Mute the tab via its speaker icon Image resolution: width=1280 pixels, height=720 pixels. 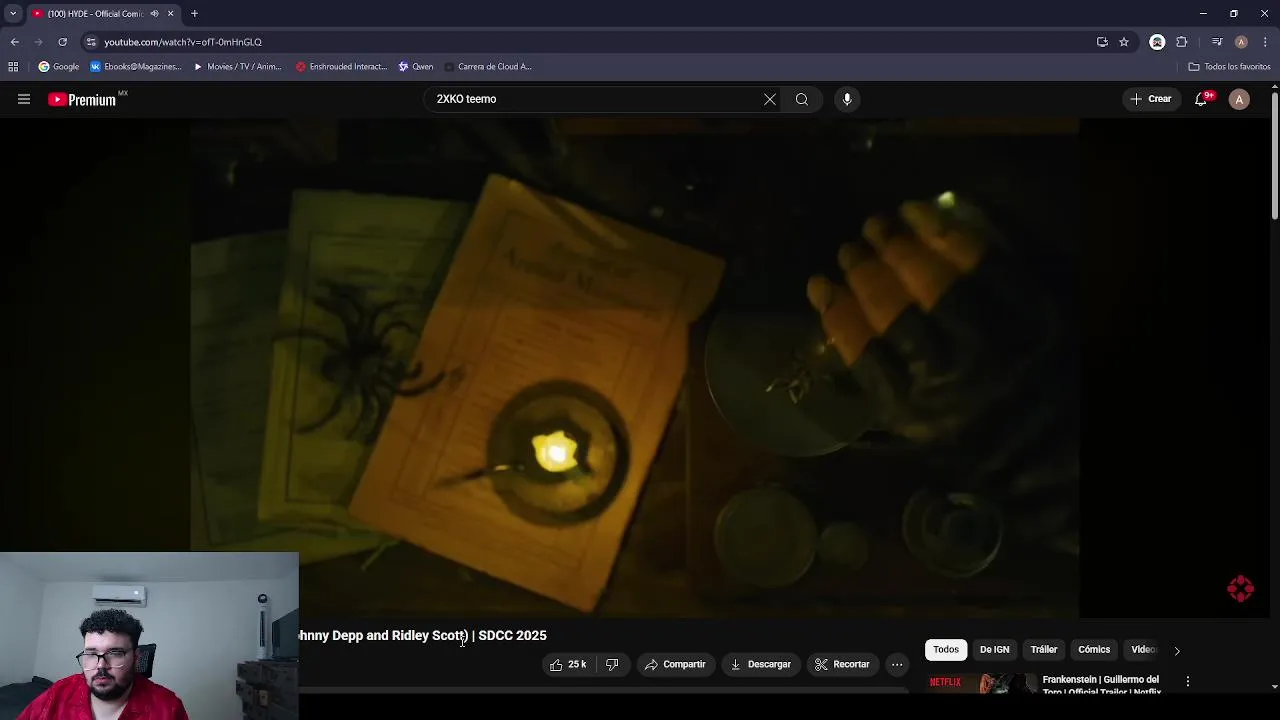tap(154, 13)
